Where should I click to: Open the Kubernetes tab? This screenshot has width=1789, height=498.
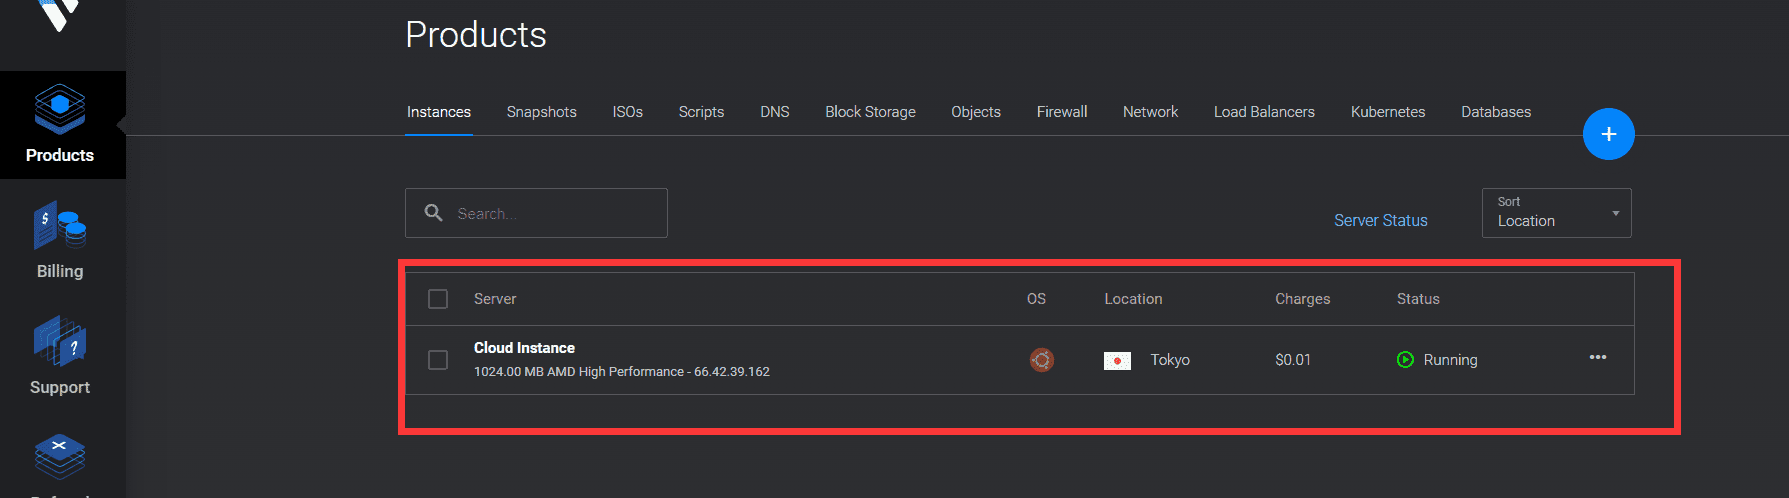click(1388, 112)
